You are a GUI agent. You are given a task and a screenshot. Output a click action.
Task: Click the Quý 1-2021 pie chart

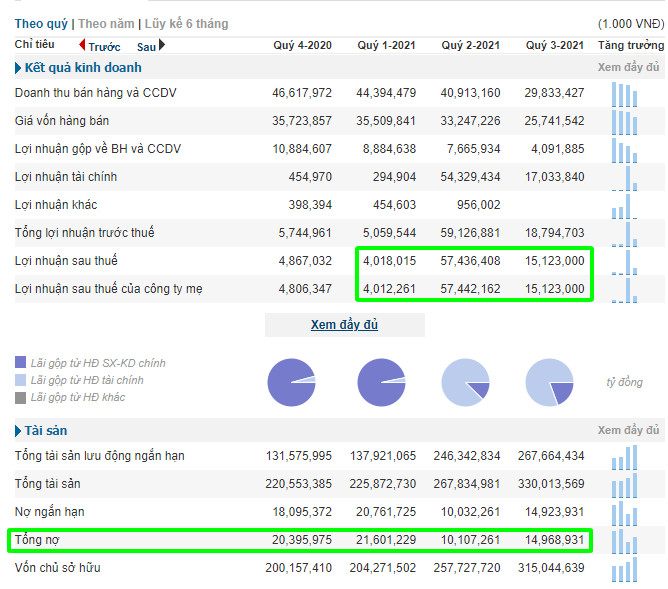[x=381, y=382]
